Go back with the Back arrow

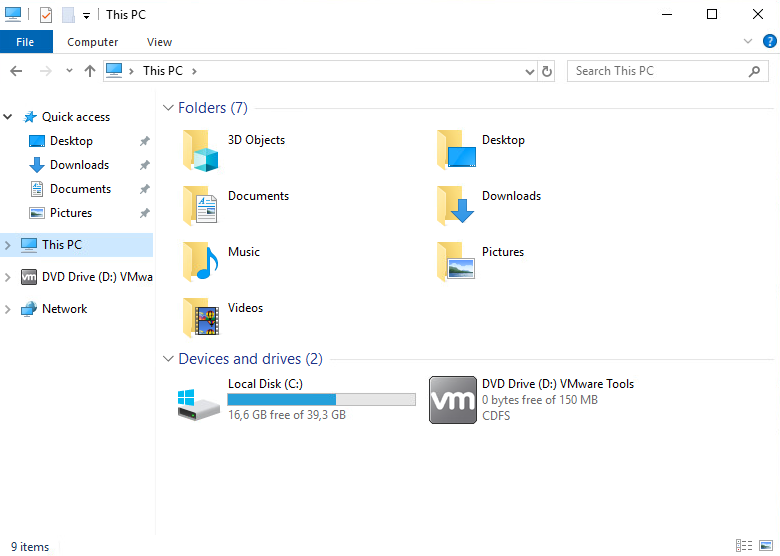pyautogui.click(x=16, y=71)
